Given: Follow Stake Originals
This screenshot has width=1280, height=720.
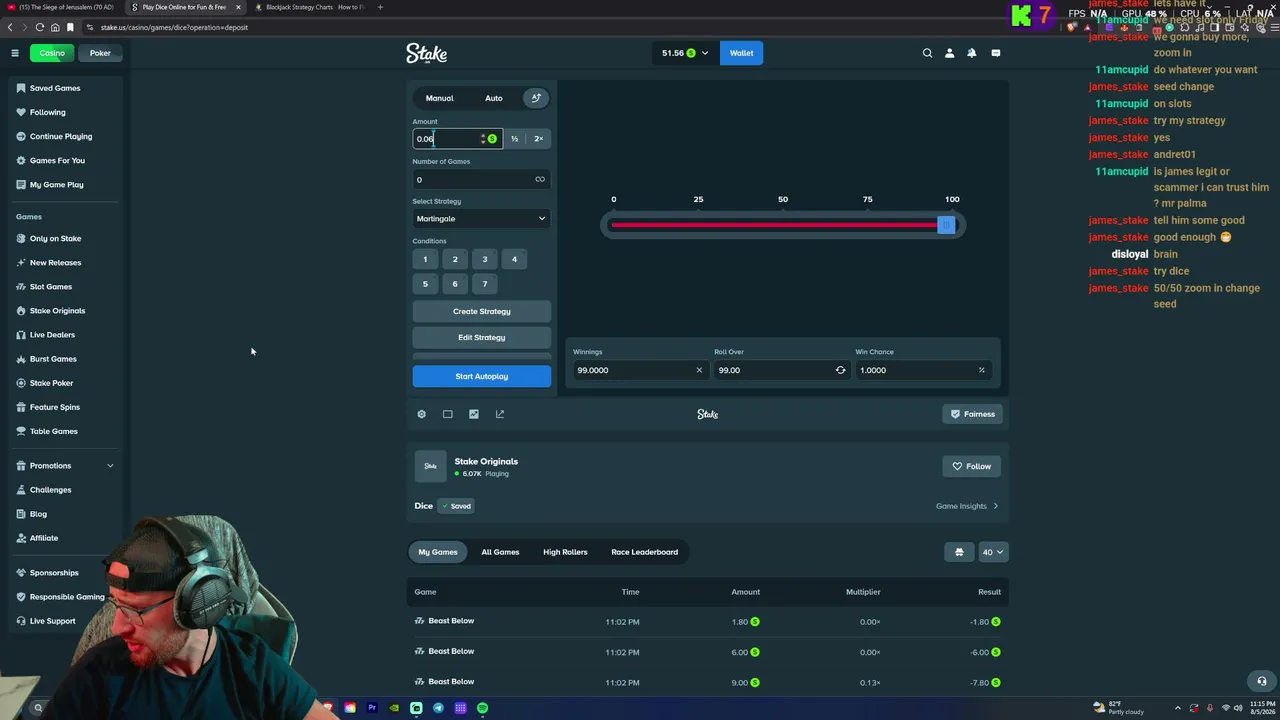Looking at the screenshot, I should (x=971, y=466).
